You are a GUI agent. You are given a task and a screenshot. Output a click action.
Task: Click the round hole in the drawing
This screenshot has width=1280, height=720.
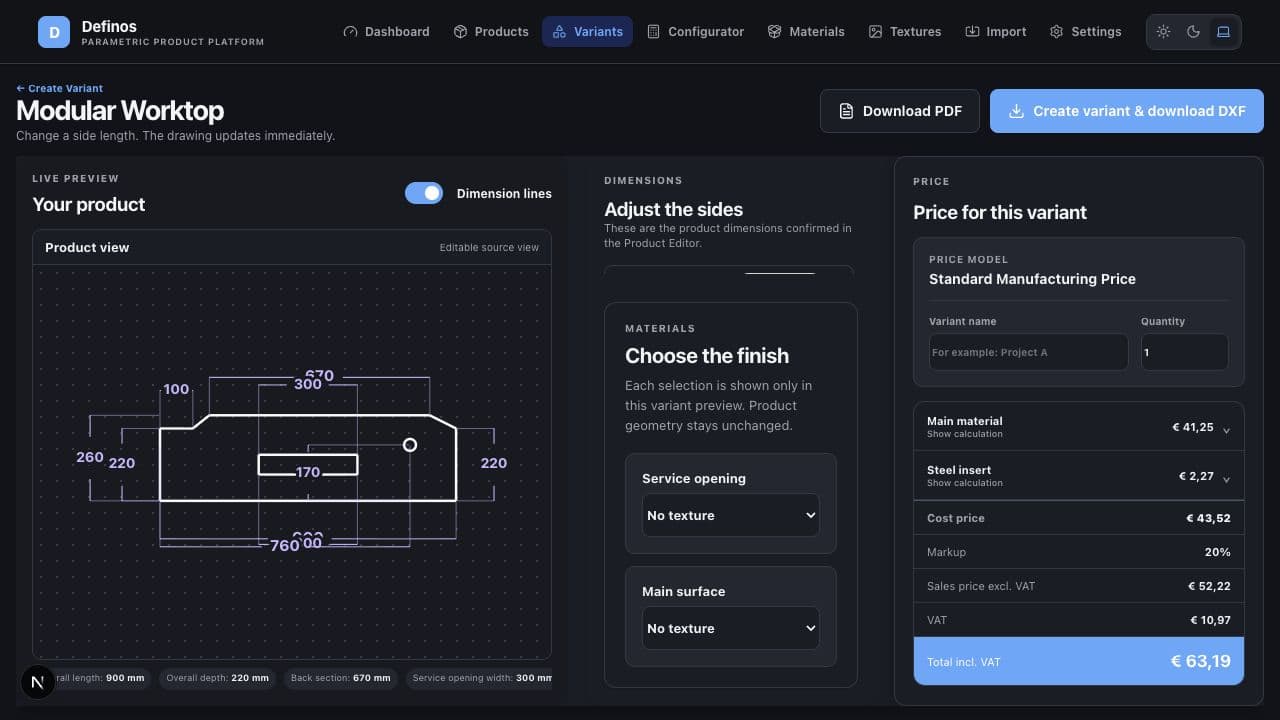tap(410, 444)
